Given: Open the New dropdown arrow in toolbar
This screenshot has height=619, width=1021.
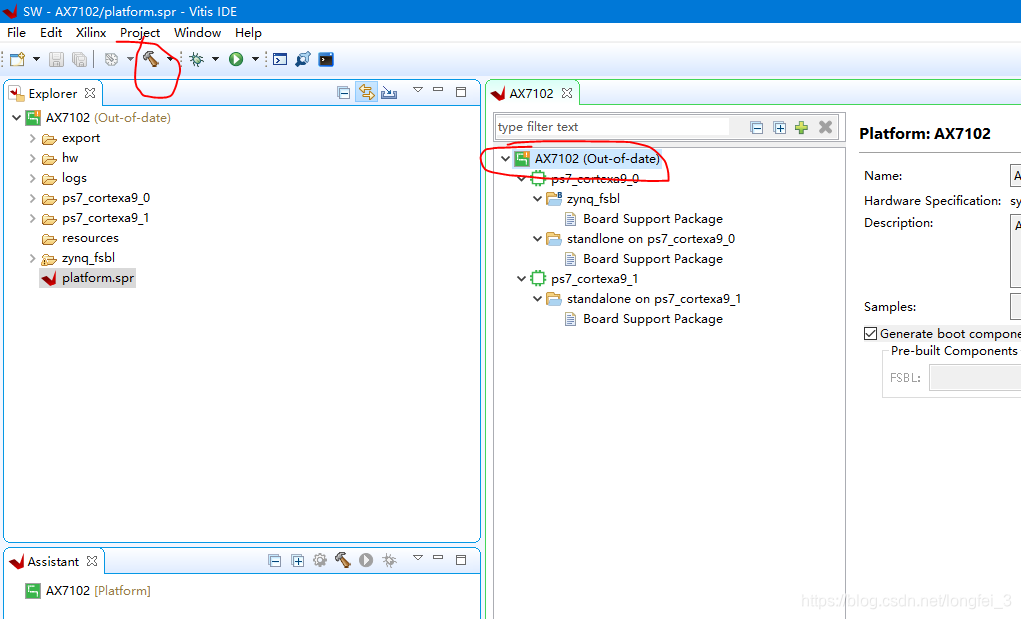Looking at the screenshot, I should [36, 59].
